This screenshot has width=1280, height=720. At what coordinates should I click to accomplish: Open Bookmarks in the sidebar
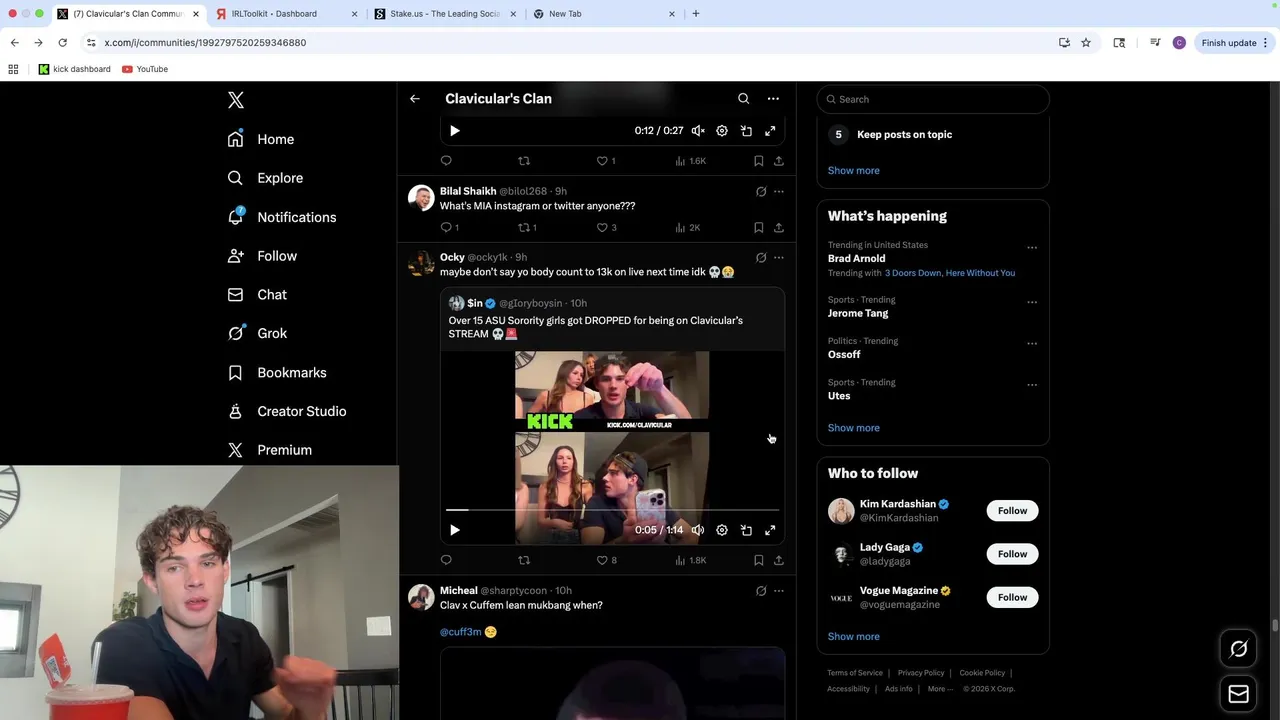(x=277, y=372)
